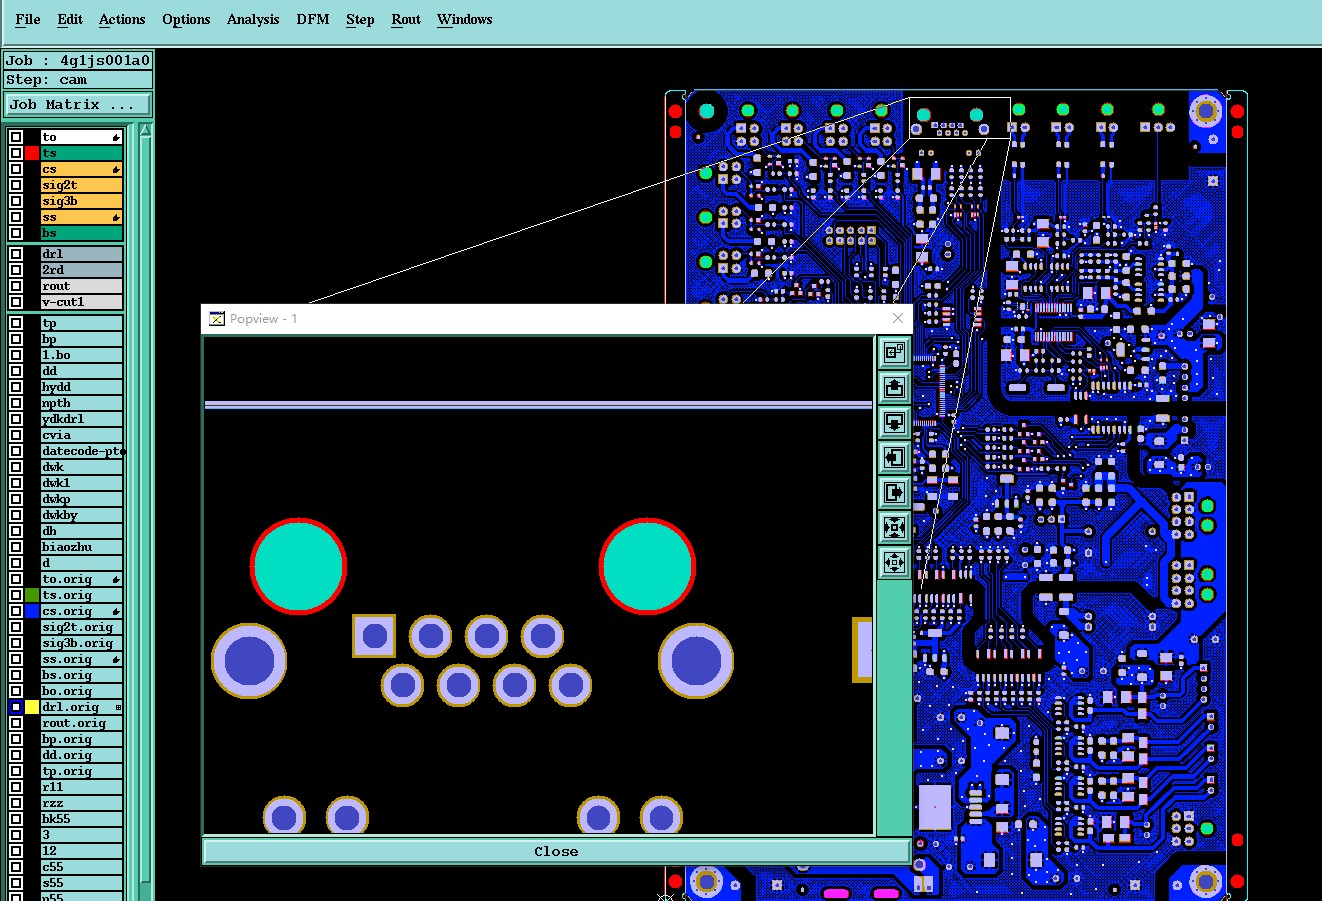Click the blue swatch of cs.orig layer
Viewport: 1322px width, 901px height.
point(32,611)
